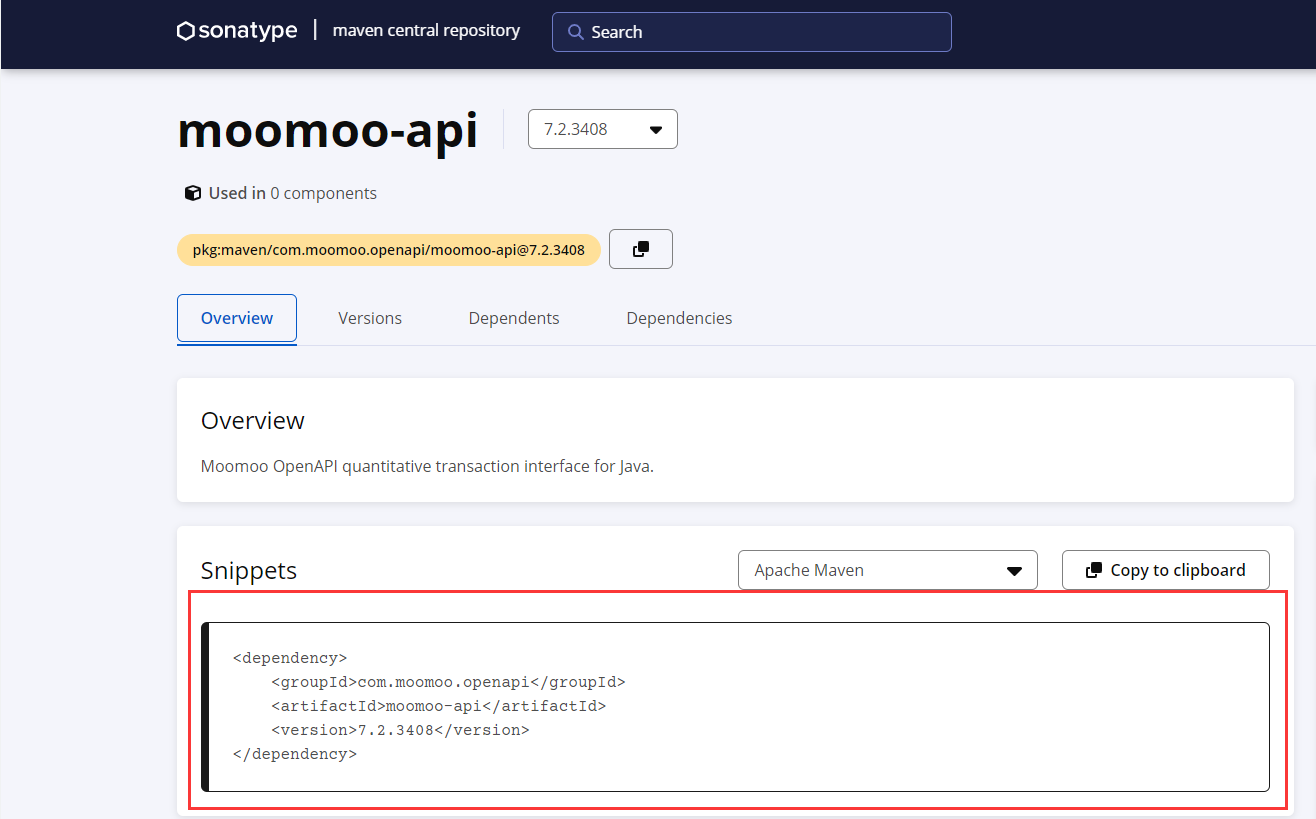Screen dimensions: 1316x819
Task: Click the copy icon inside Copy to clipboard
Action: click(1093, 570)
